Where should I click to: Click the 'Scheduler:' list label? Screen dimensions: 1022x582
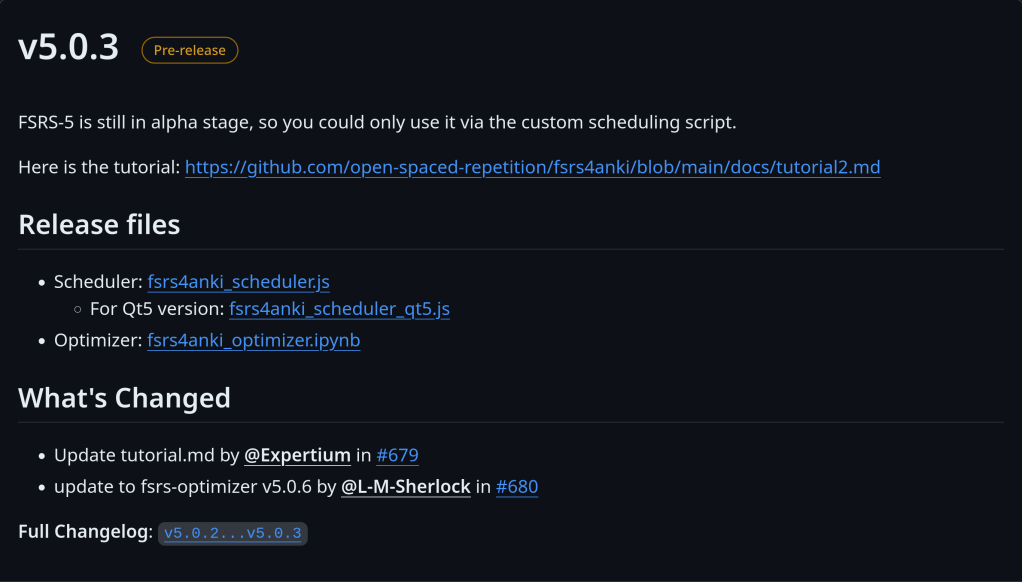98,282
